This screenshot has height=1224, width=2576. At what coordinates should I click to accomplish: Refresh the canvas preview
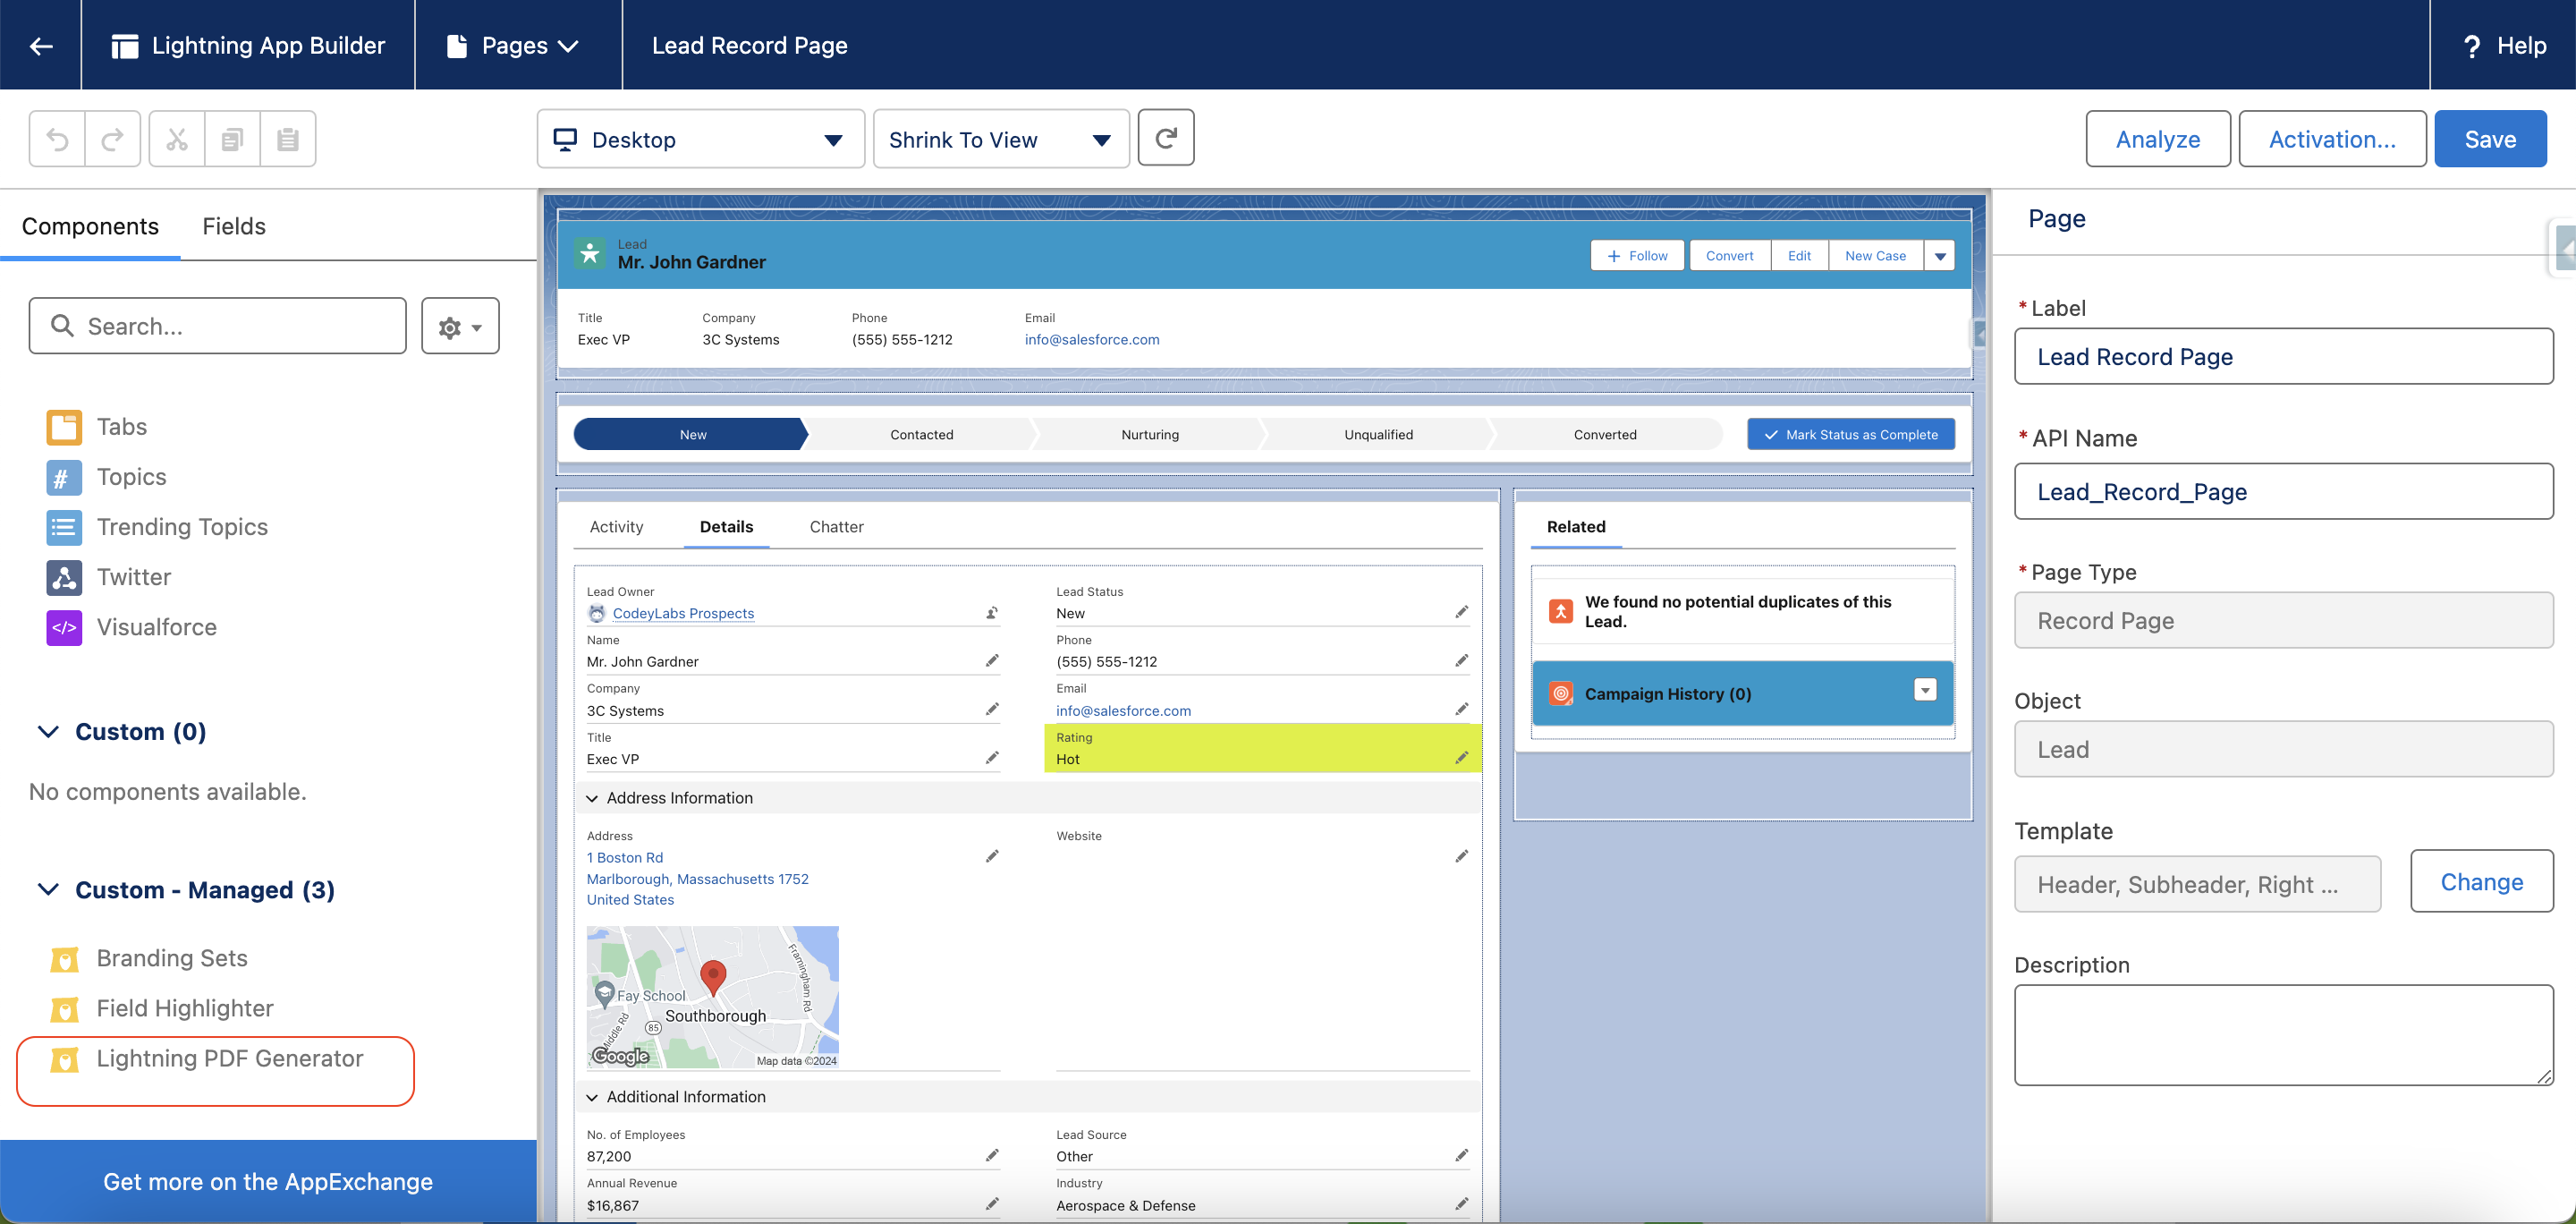click(x=1166, y=138)
